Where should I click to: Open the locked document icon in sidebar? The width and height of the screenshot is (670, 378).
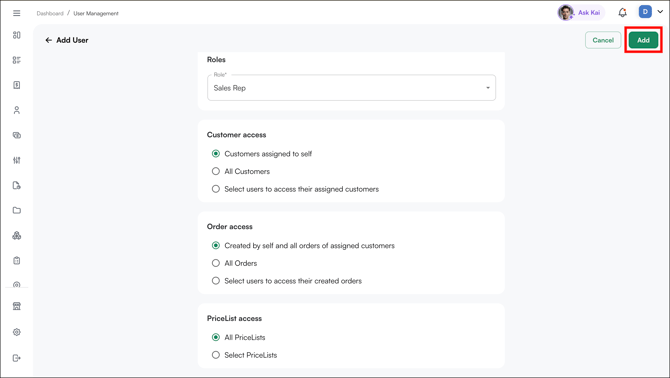17,185
